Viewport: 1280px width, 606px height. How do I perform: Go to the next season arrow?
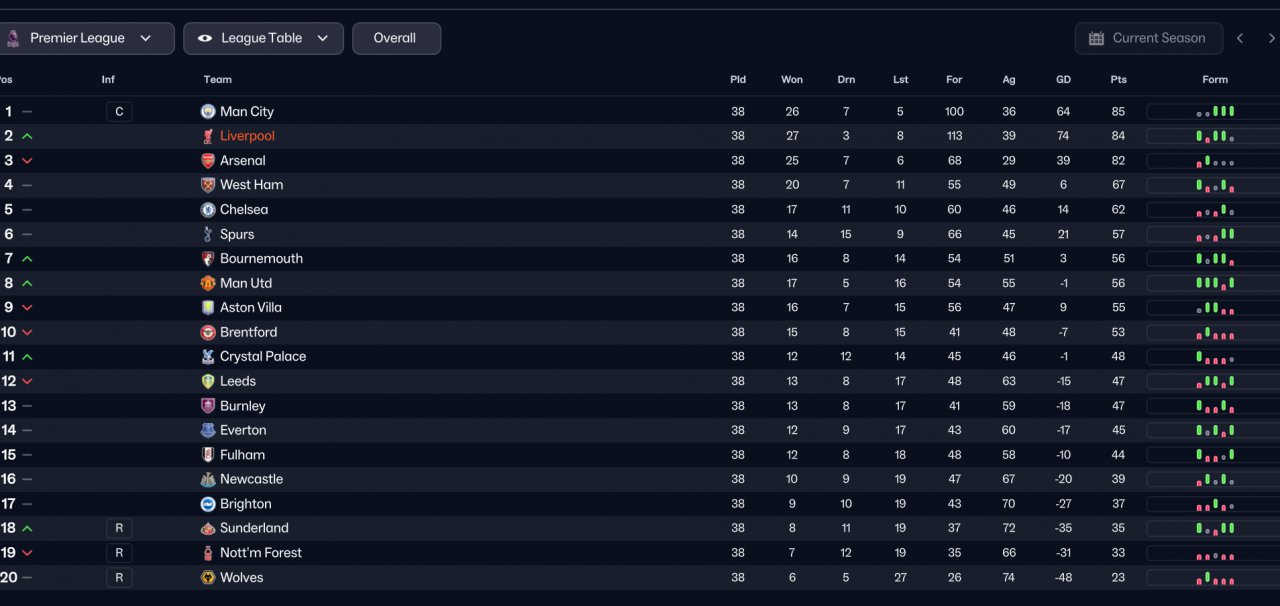1271,39
